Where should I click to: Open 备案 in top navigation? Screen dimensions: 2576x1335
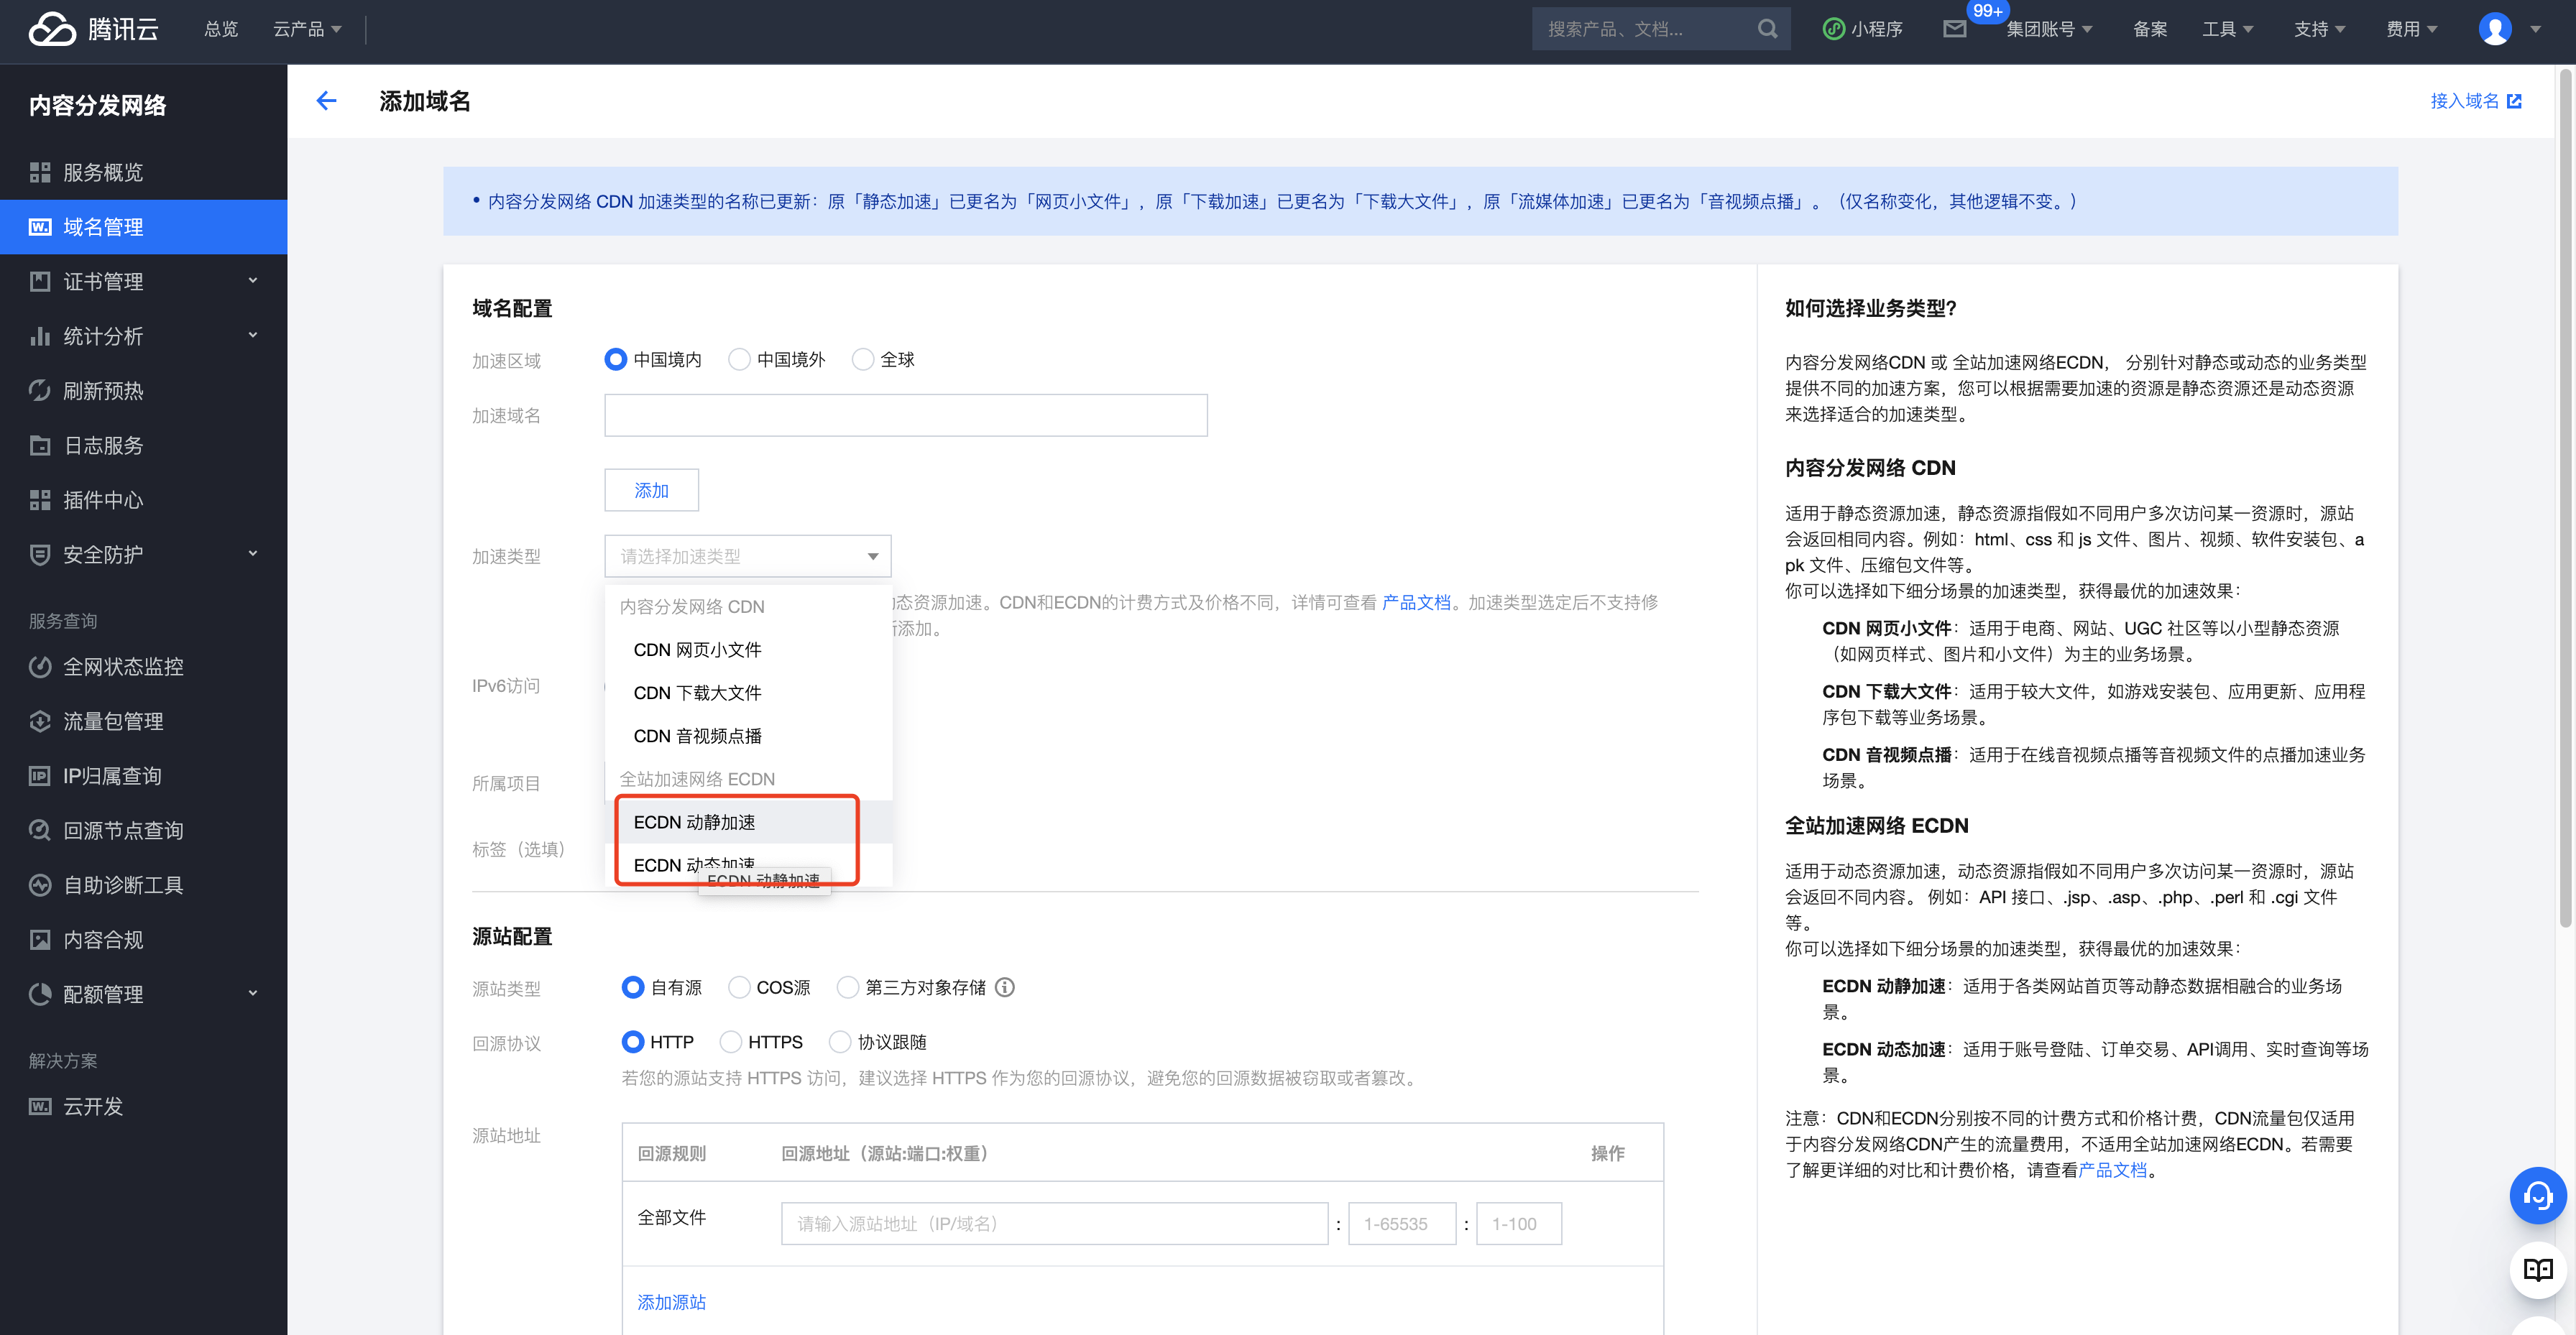[x=2150, y=29]
